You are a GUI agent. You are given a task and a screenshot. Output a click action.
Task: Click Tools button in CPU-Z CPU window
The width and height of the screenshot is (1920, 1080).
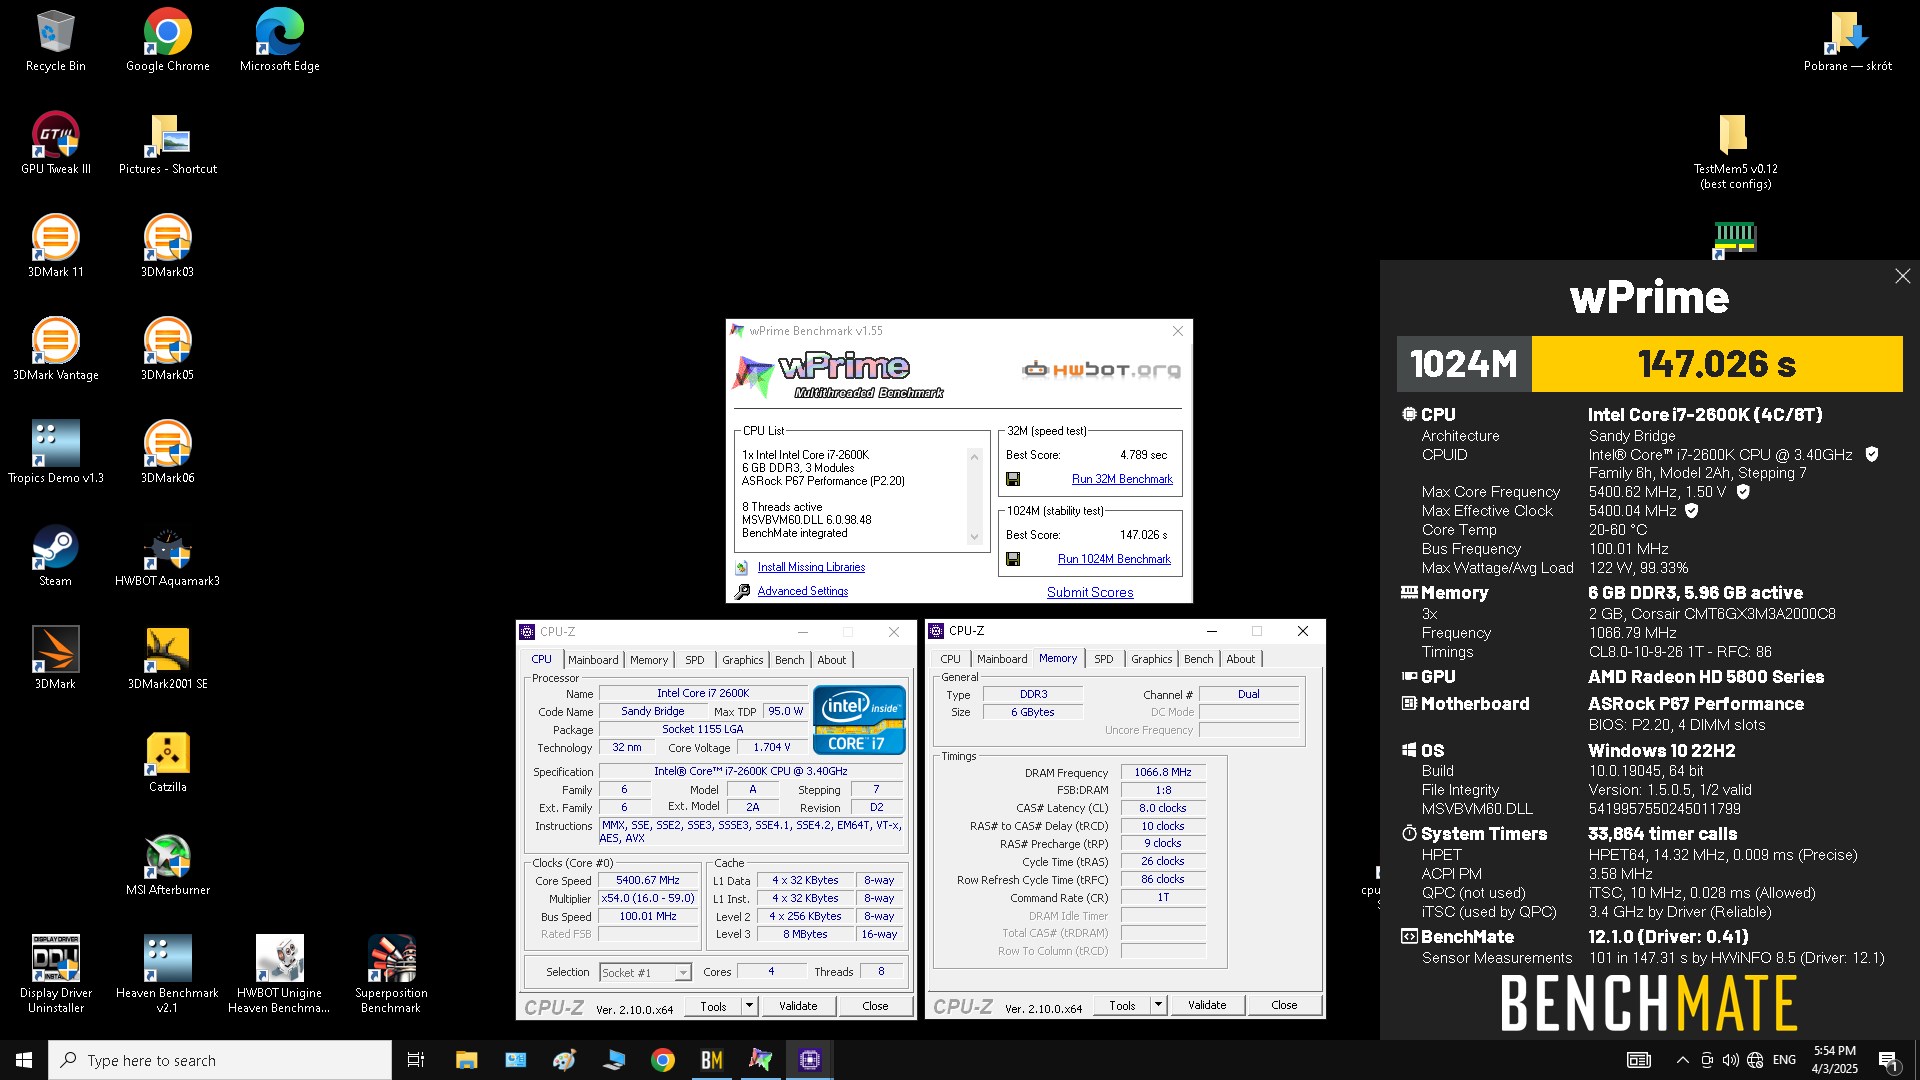pyautogui.click(x=713, y=1006)
